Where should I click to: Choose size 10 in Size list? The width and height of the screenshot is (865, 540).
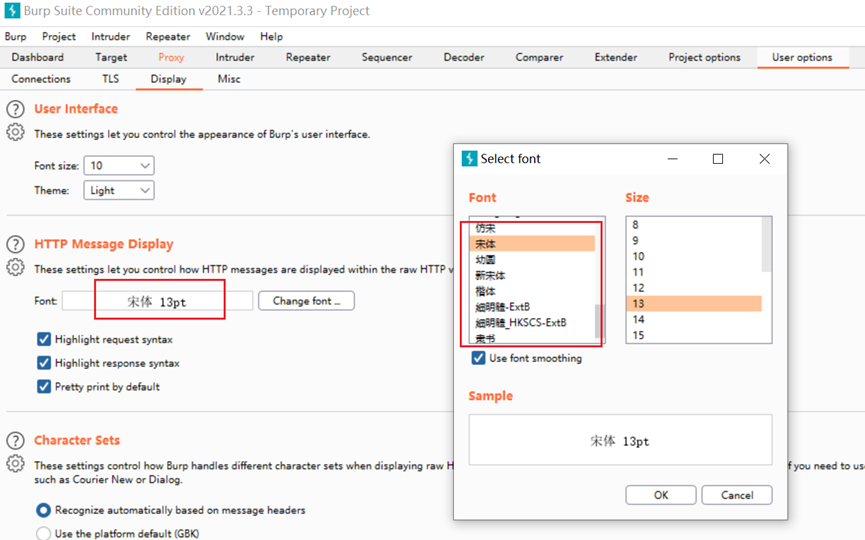[695, 256]
